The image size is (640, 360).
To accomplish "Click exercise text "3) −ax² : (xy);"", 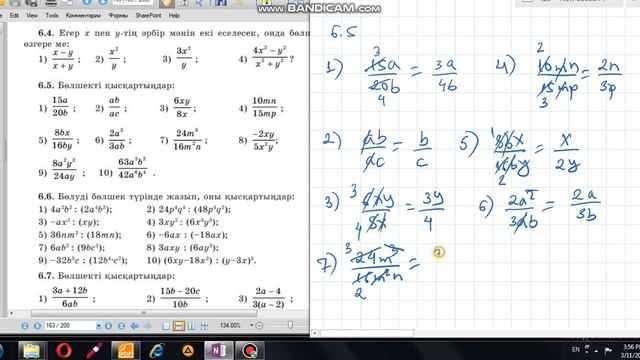I will coord(69,222).
